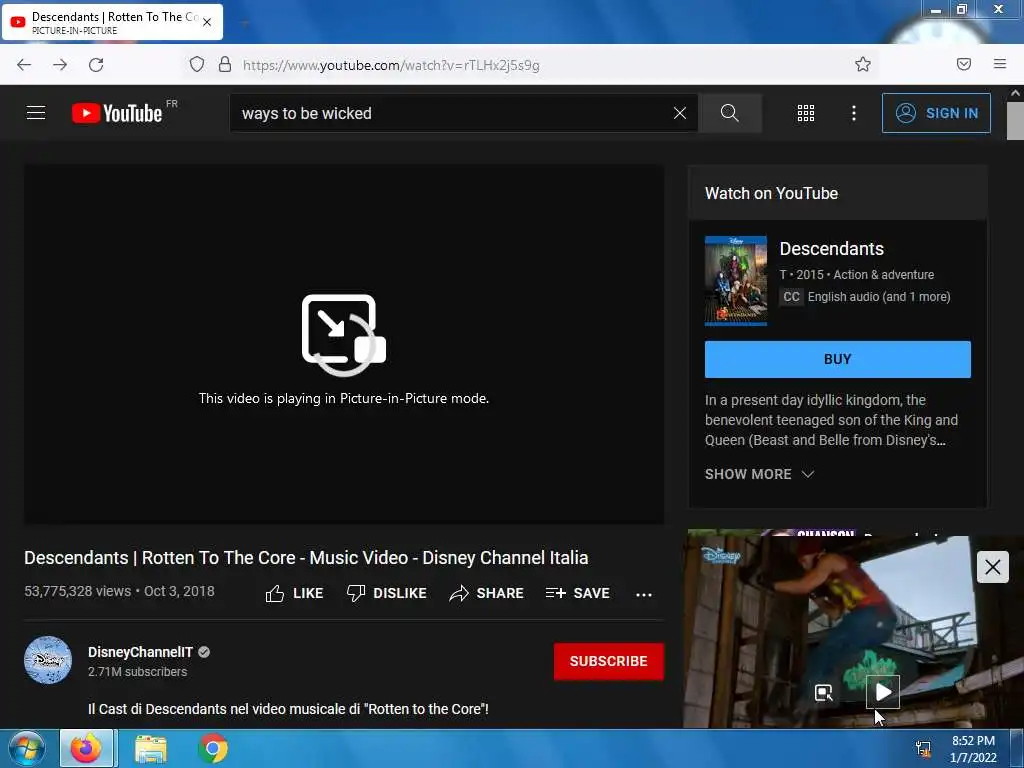
Task: Click 'T • 2015 • Action & adventure' metadata
Action: (857, 275)
